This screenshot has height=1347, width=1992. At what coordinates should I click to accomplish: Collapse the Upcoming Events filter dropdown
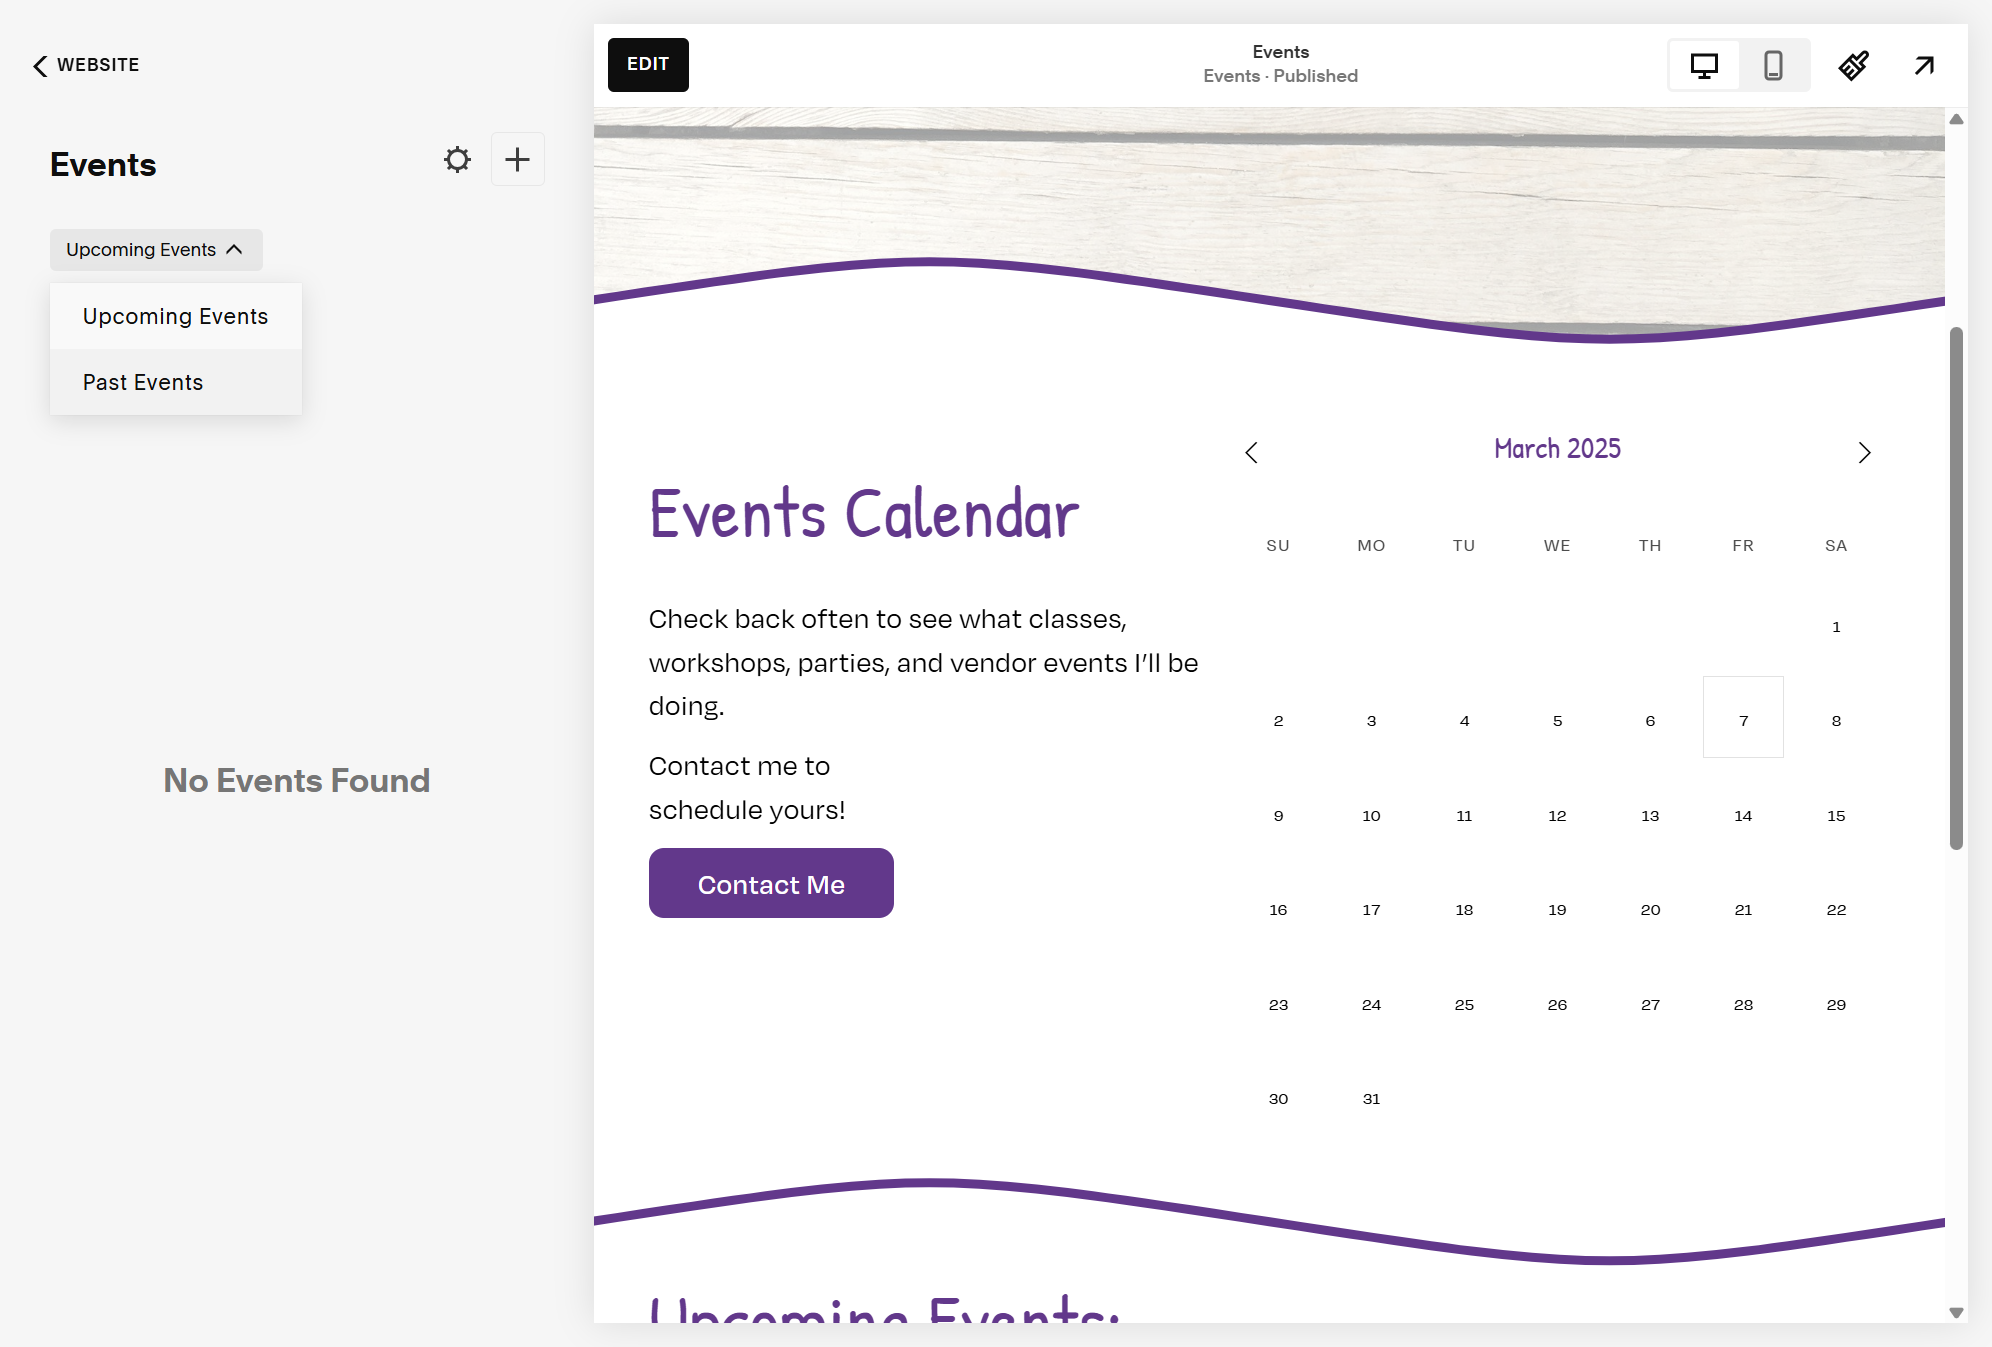[x=156, y=249]
